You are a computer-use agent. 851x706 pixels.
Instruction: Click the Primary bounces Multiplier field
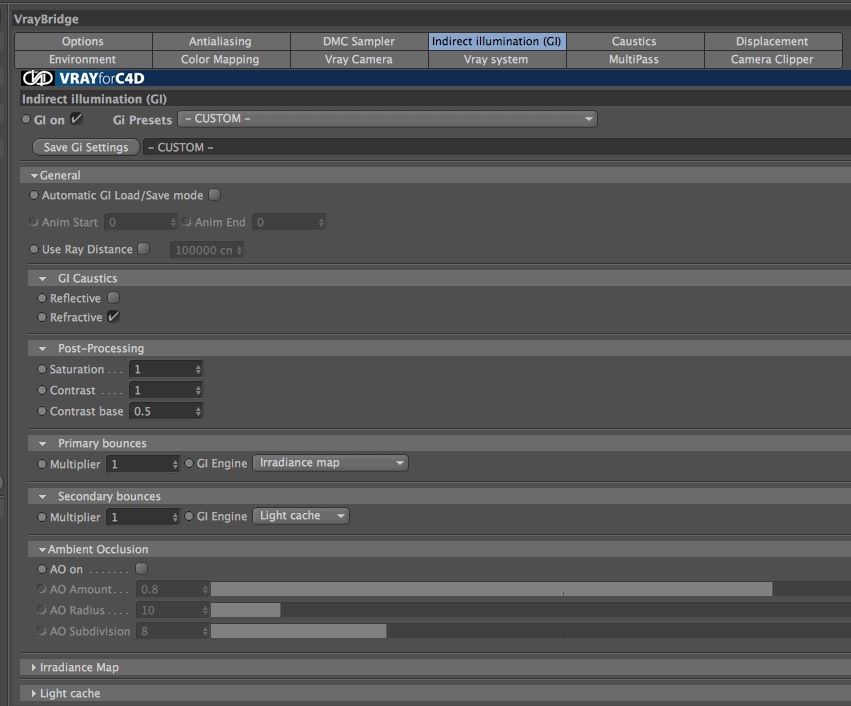pyautogui.click(x=138, y=464)
